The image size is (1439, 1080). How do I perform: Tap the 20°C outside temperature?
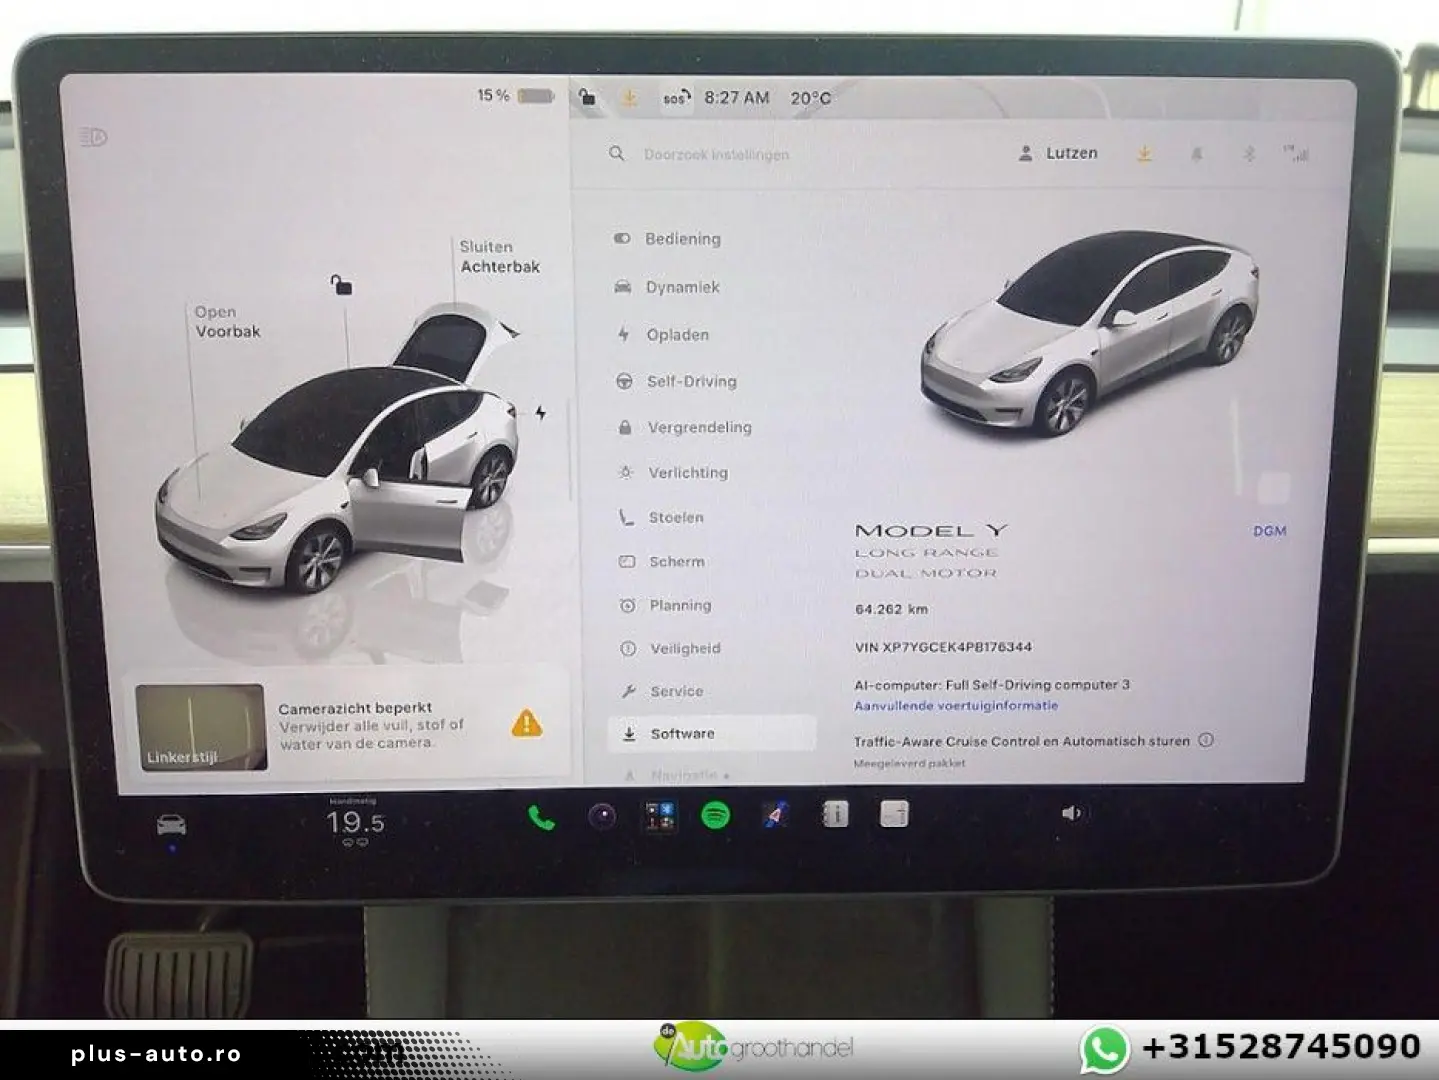[x=811, y=98]
